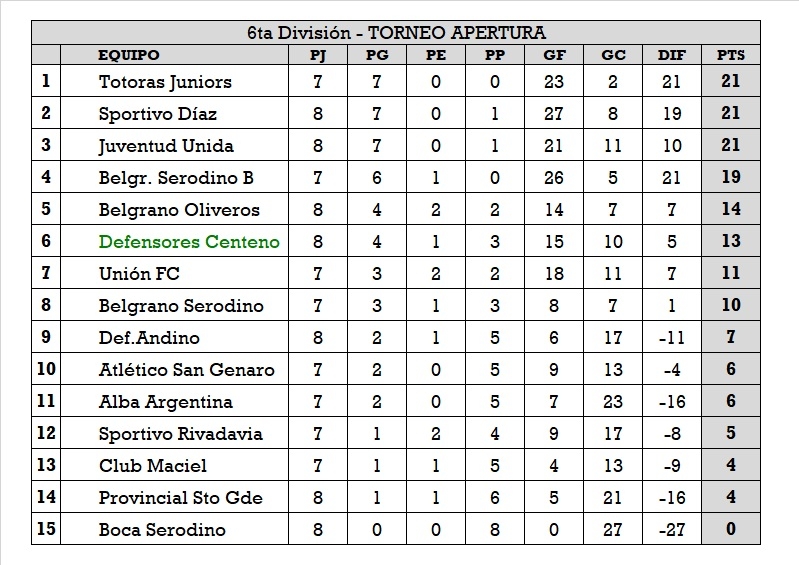Select the Juventud Unida row name

tap(166, 146)
